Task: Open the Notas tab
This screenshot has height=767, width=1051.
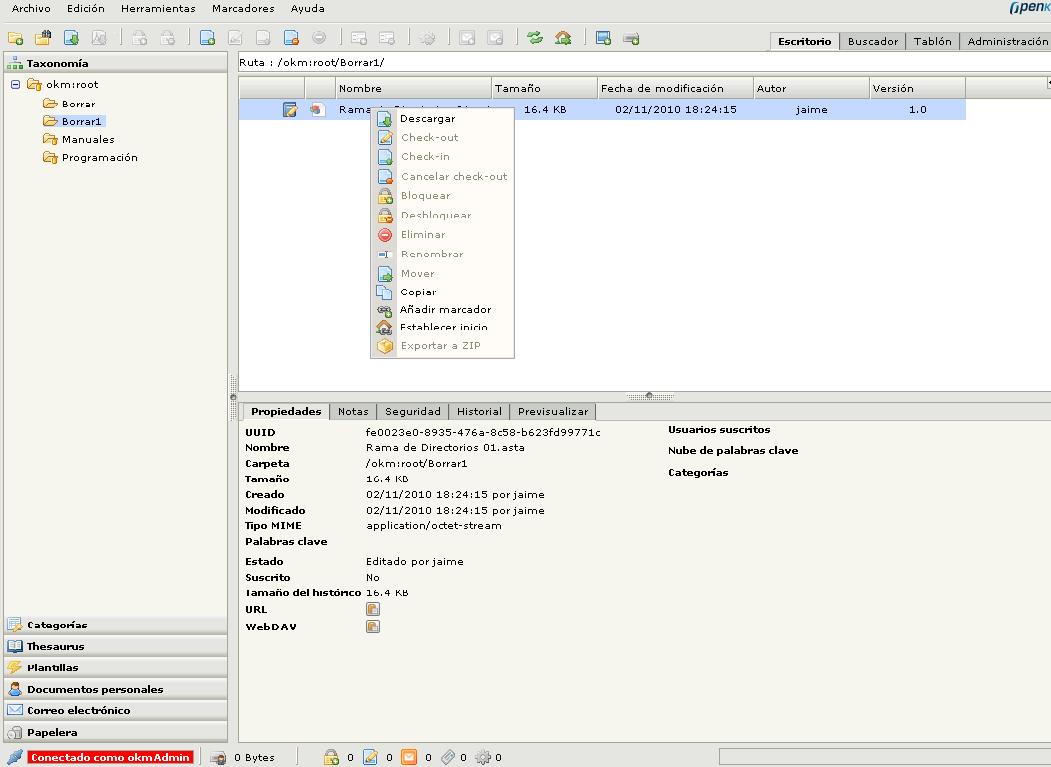Action: 353,412
